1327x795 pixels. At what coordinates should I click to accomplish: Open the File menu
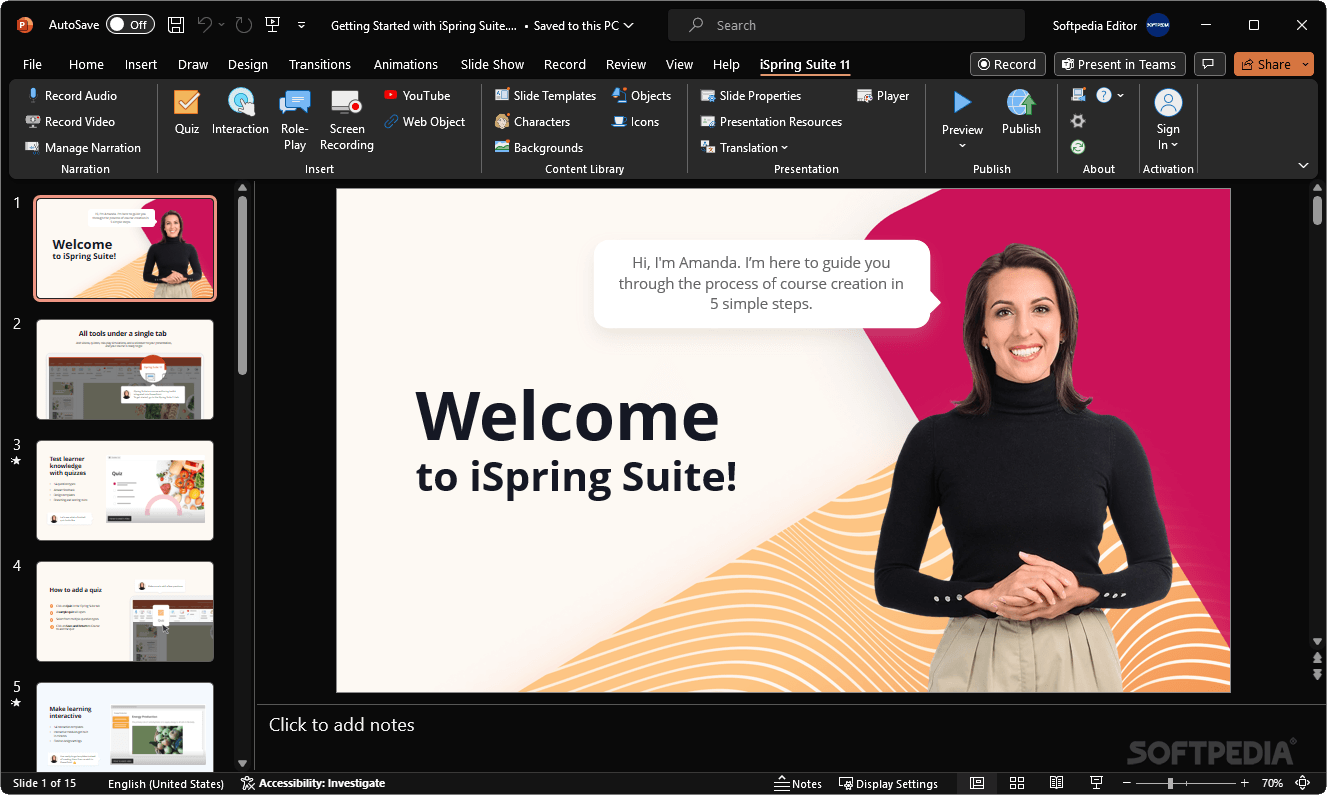(x=33, y=64)
